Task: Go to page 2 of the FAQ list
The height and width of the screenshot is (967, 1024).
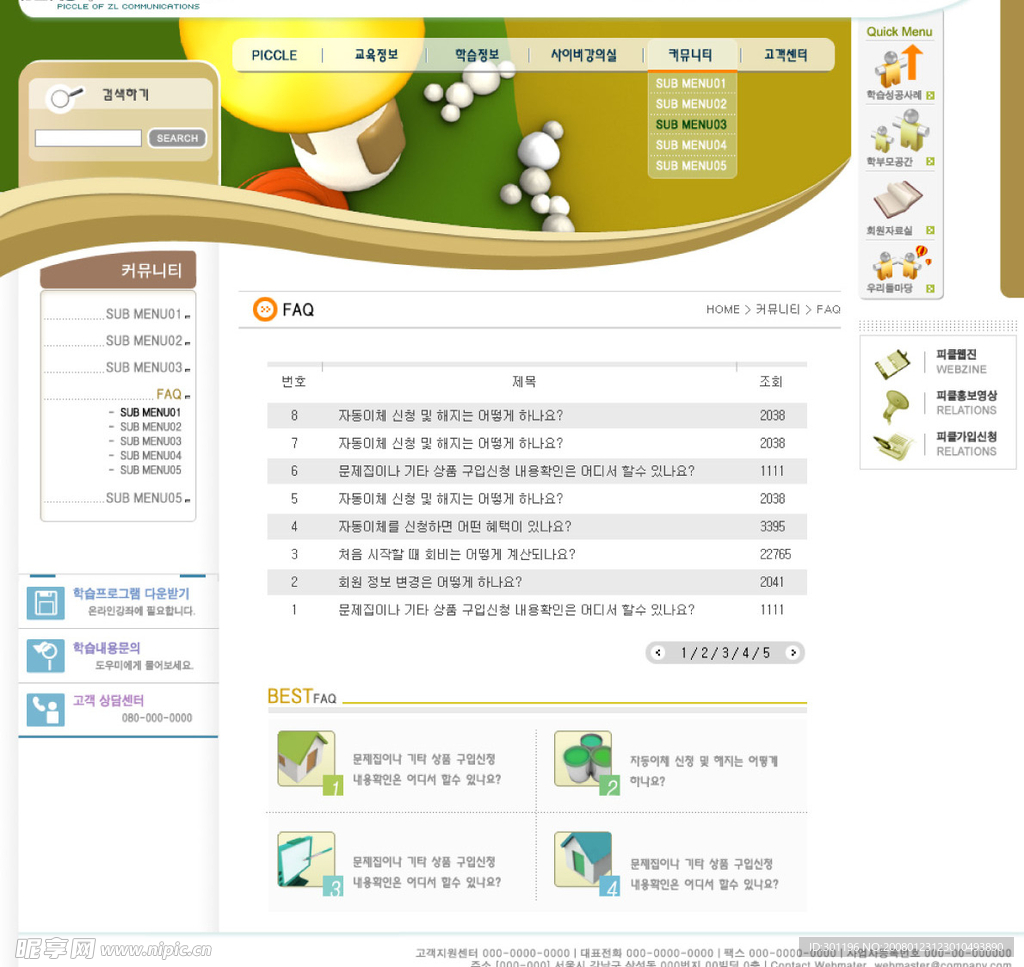Action: (x=705, y=653)
